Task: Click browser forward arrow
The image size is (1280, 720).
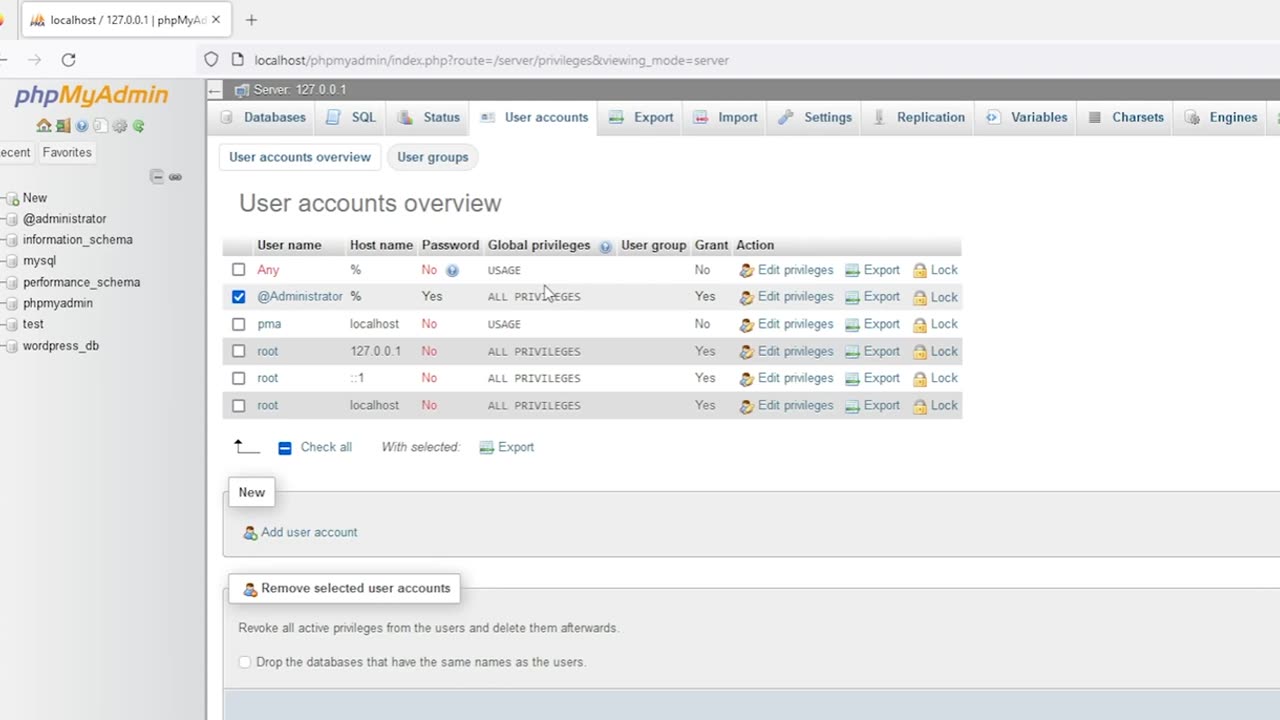Action: tap(34, 60)
